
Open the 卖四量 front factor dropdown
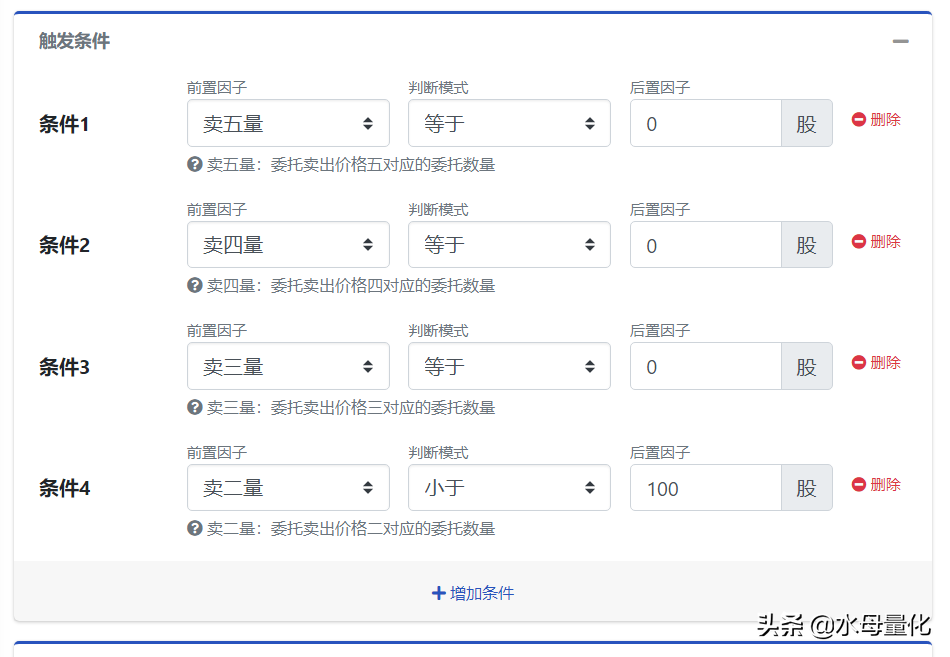(x=288, y=245)
